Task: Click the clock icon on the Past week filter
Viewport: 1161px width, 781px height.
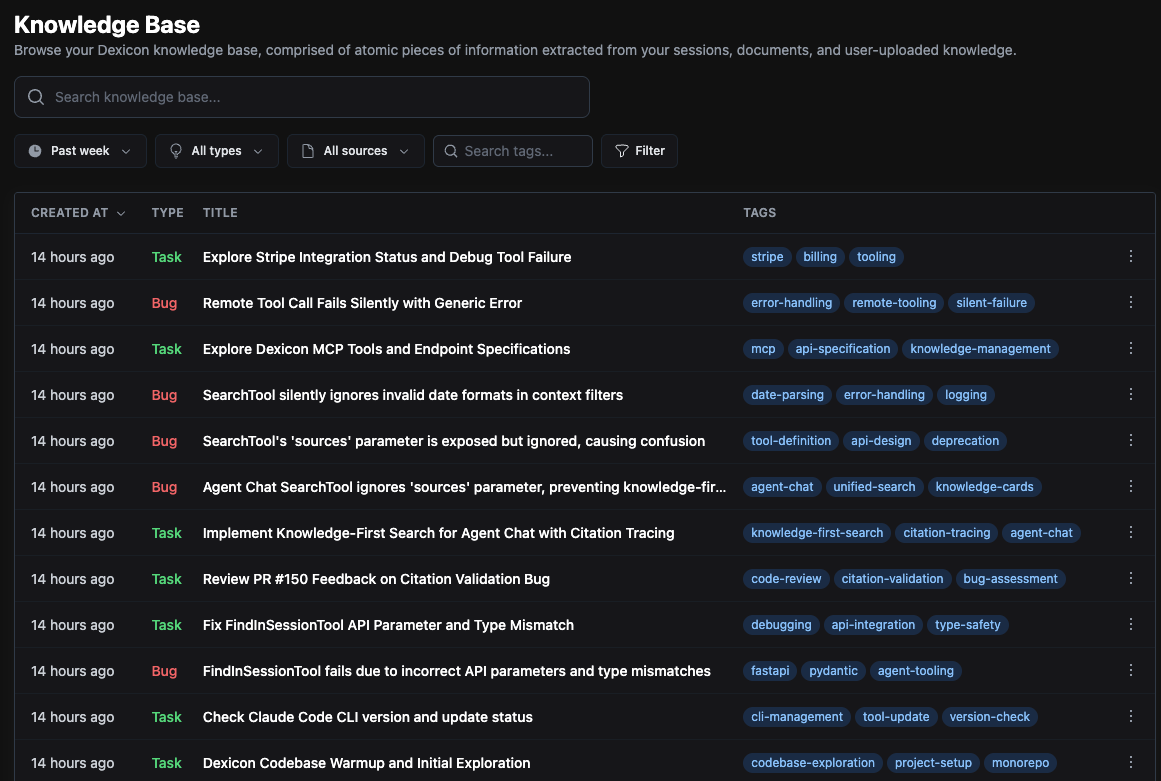Action: point(34,150)
